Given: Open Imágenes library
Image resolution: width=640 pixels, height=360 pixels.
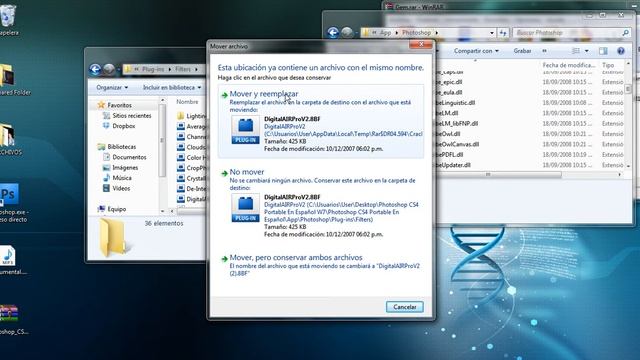Looking at the screenshot, I should [125, 168].
